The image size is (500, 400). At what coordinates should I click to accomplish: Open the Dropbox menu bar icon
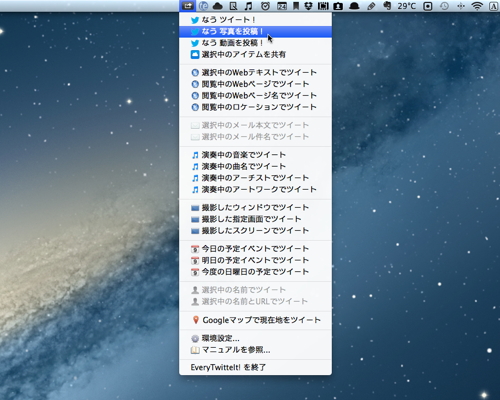click(x=308, y=6)
